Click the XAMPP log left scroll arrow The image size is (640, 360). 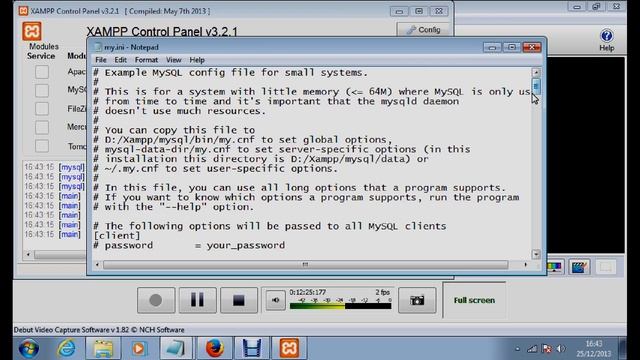click(x=28, y=255)
